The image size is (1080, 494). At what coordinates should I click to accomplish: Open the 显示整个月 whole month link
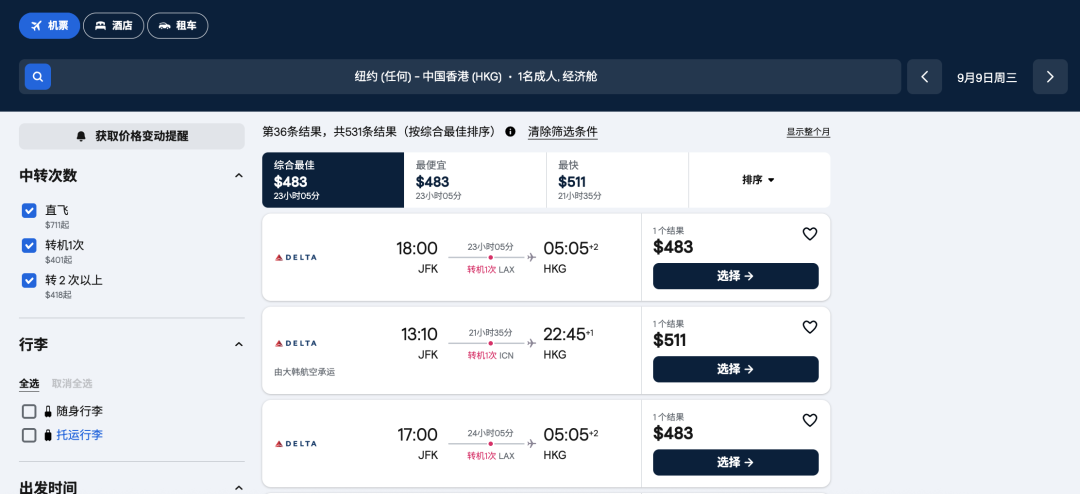pyautogui.click(x=808, y=132)
